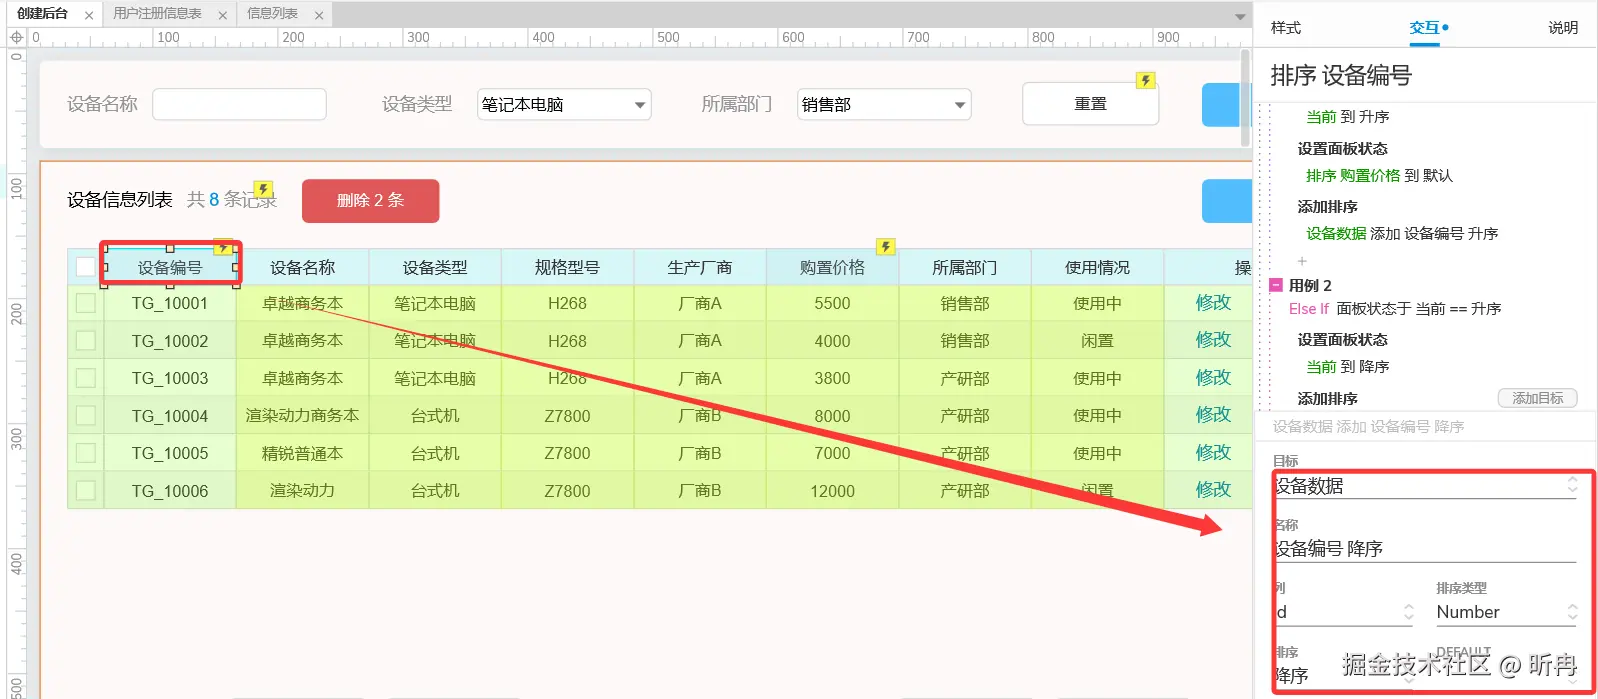Click 修改 link in TG_10006 row

1213,490
